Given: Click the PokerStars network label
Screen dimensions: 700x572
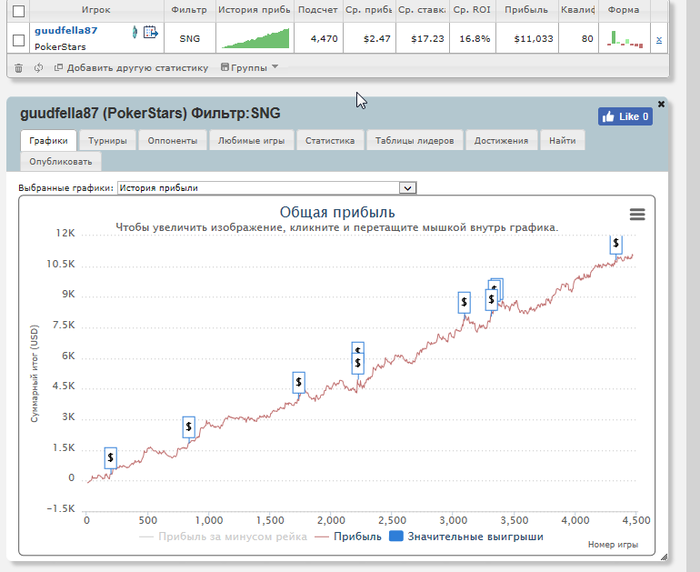Looking at the screenshot, I should (60, 47).
